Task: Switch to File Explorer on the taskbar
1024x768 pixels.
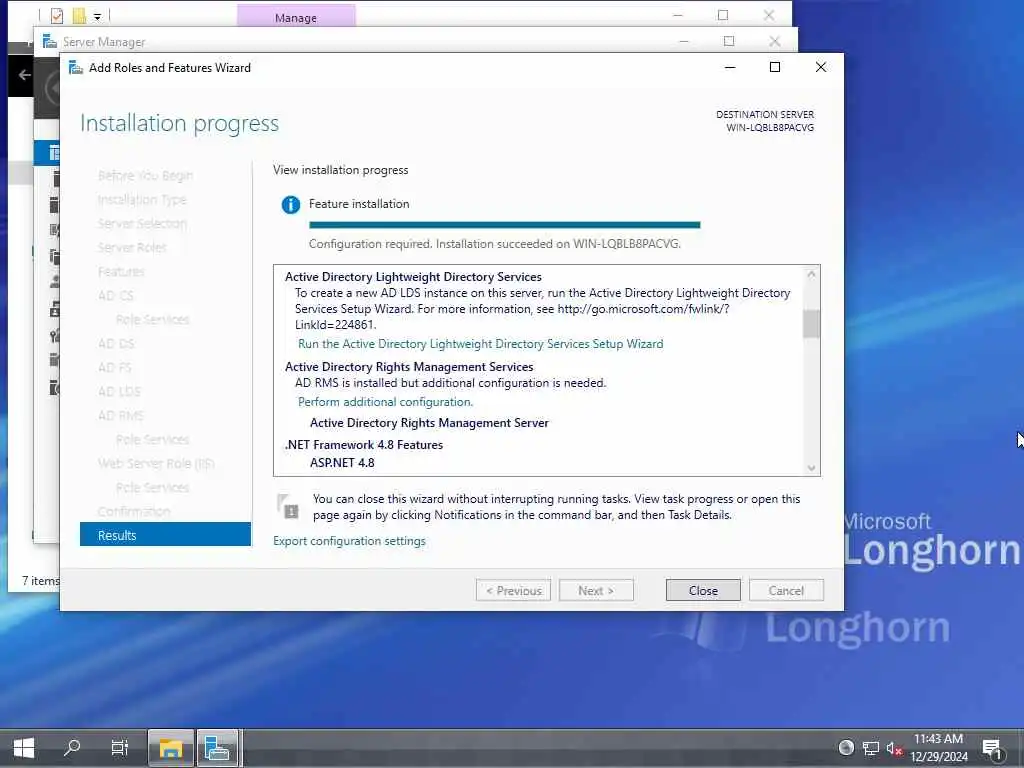Action: point(170,748)
